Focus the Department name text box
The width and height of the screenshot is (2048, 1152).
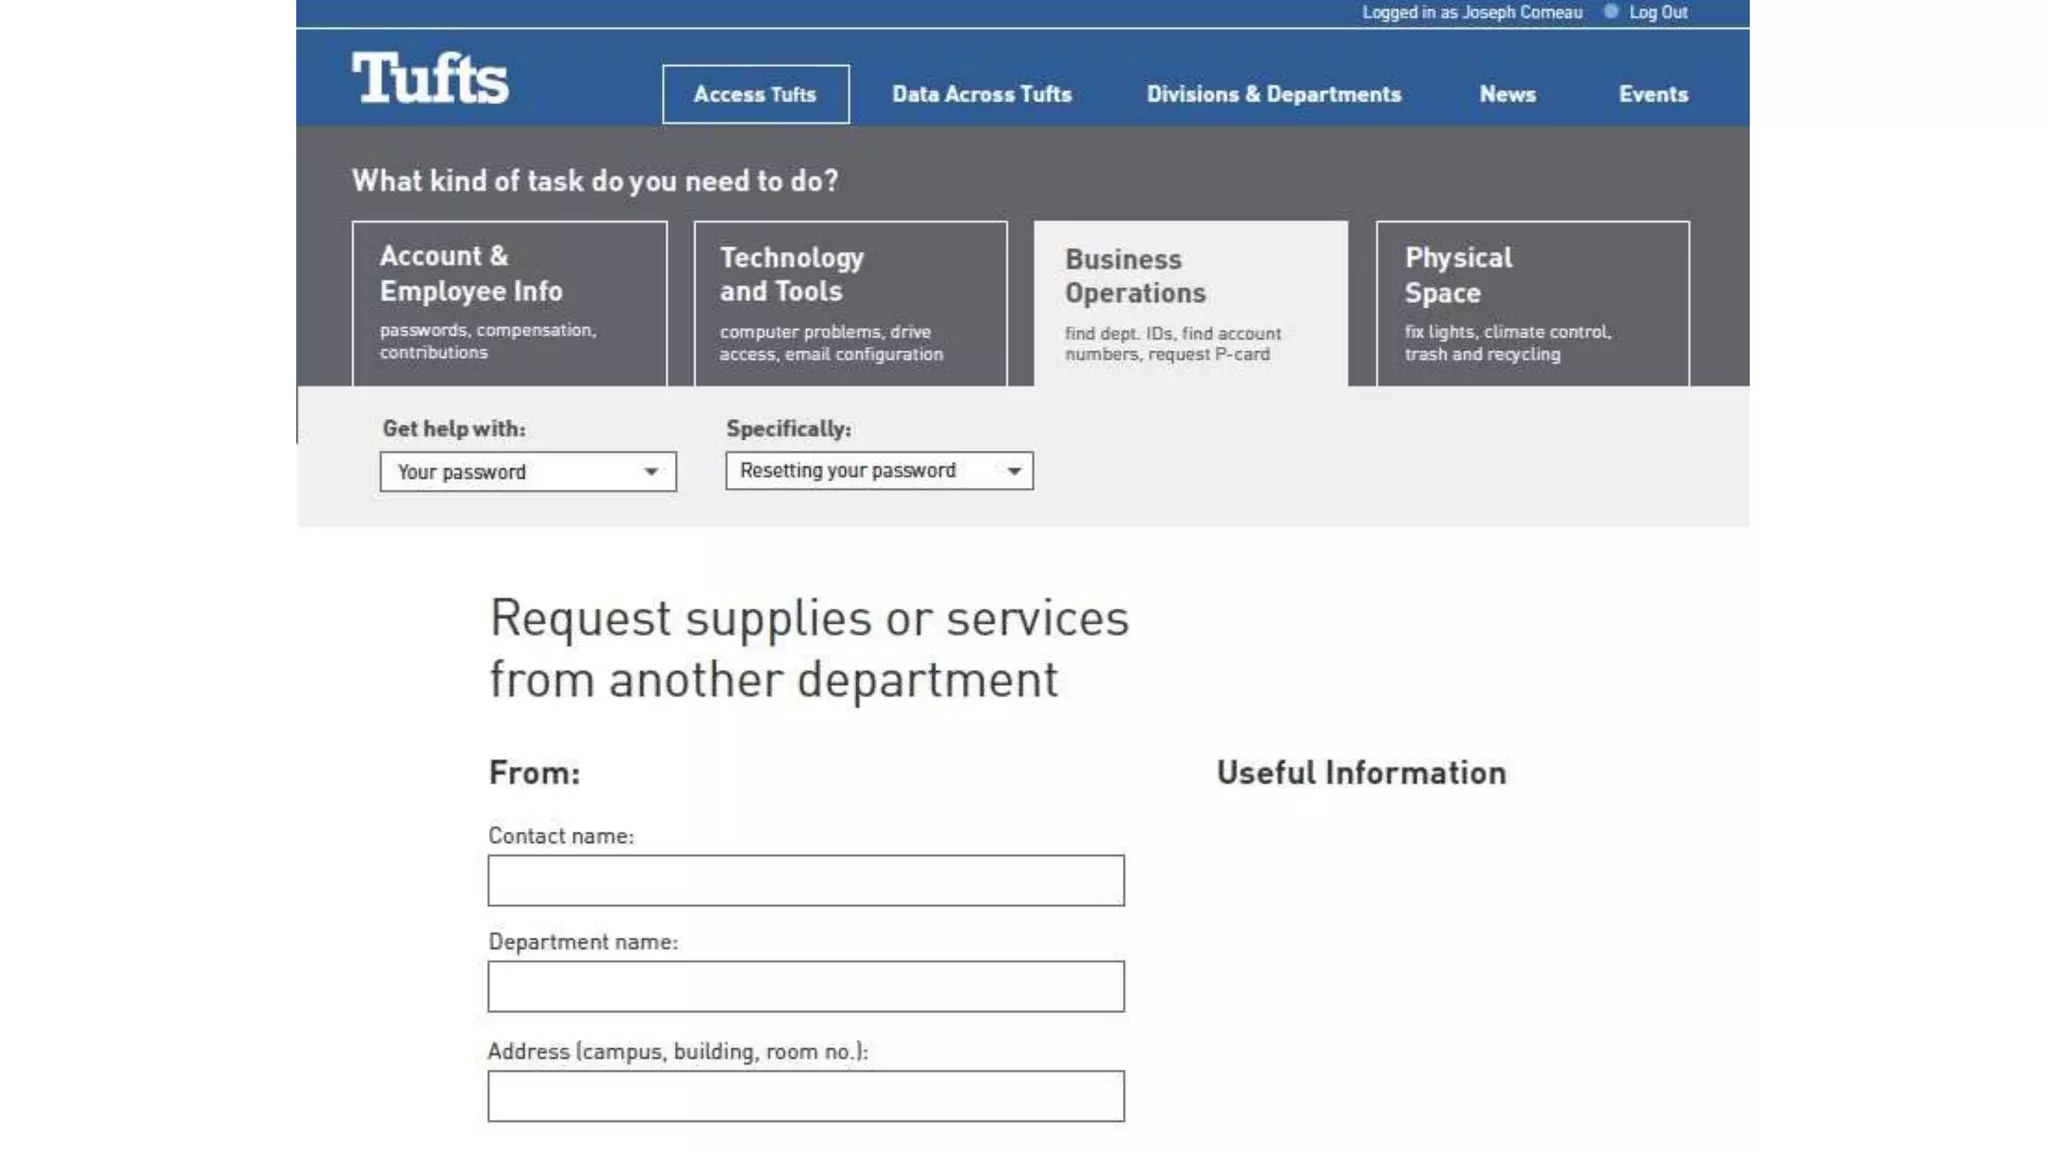(806, 987)
